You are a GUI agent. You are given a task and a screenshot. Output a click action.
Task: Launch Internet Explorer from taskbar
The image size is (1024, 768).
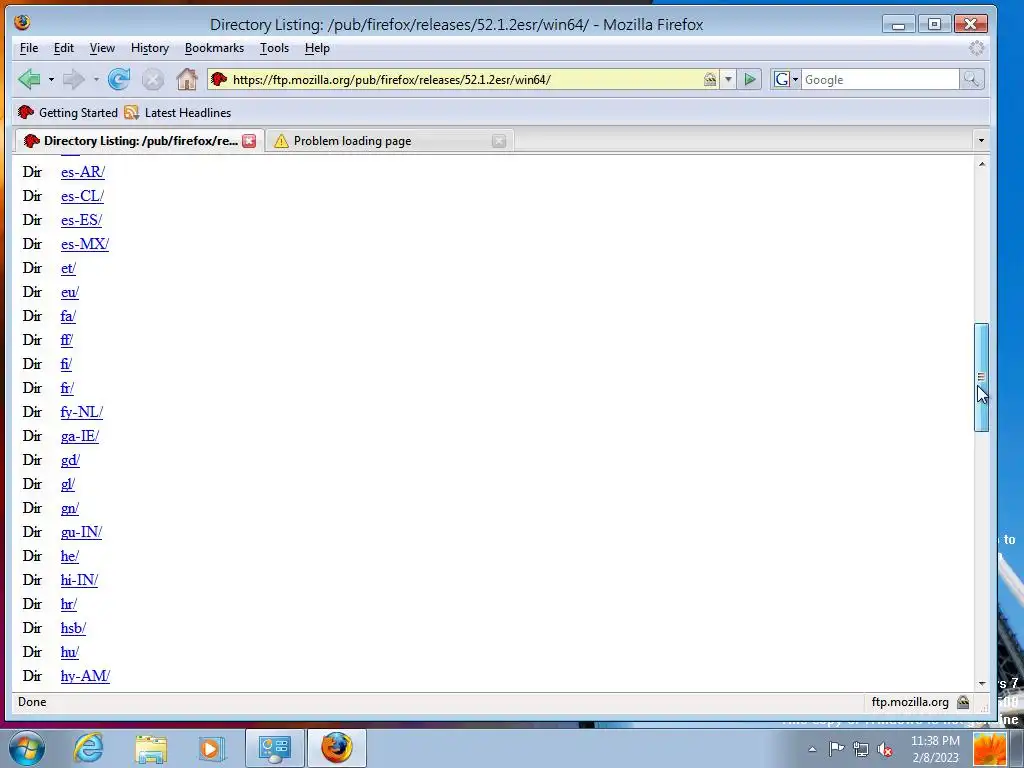click(89, 748)
